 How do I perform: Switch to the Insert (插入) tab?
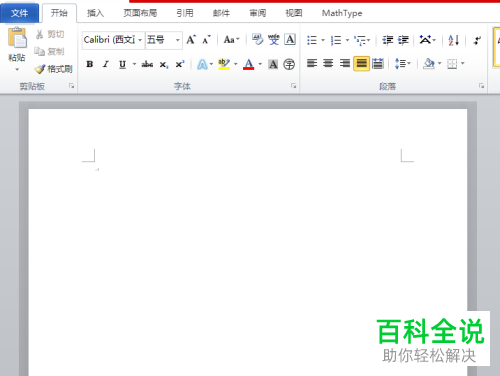point(95,13)
